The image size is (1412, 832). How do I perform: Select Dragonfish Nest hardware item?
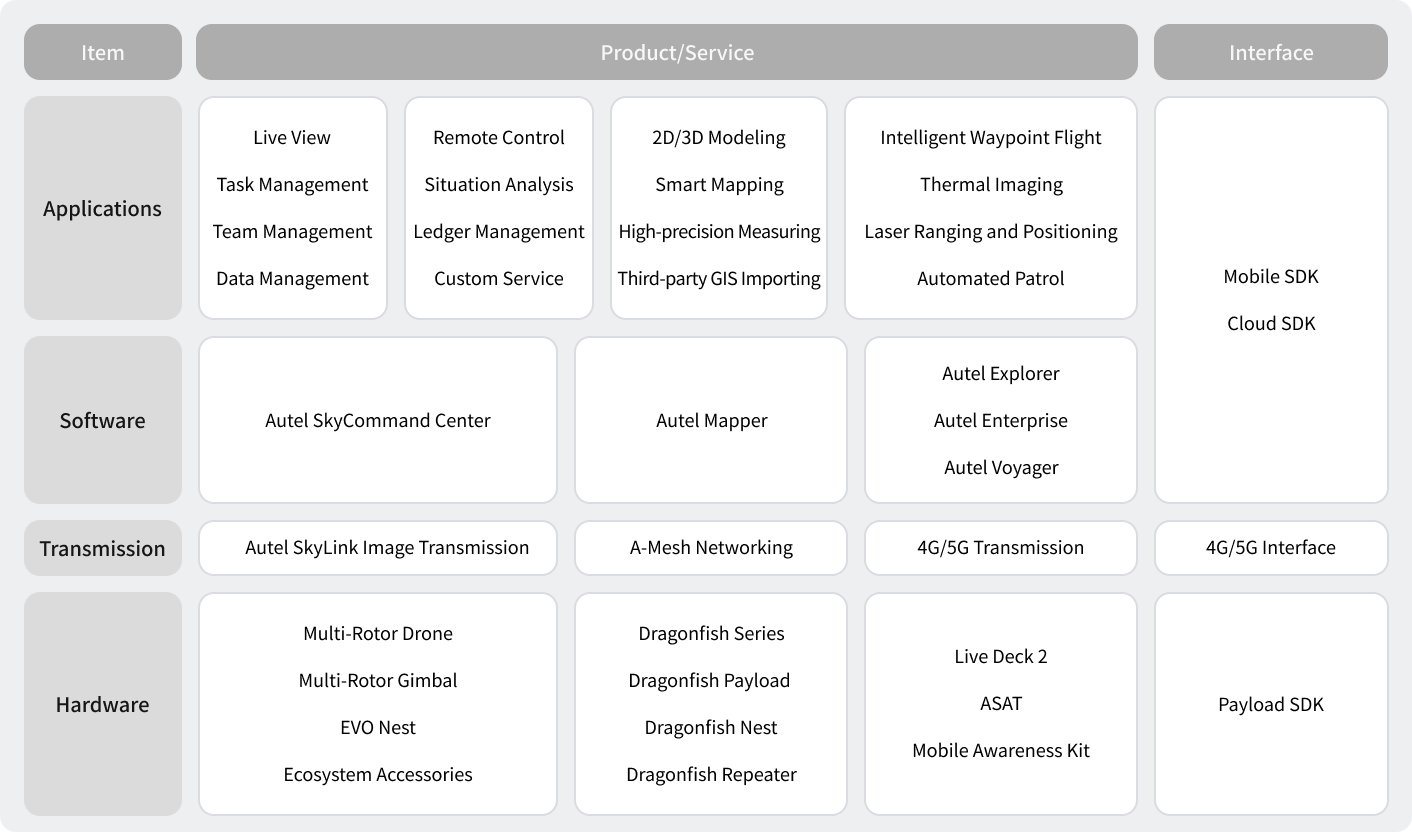(711, 727)
